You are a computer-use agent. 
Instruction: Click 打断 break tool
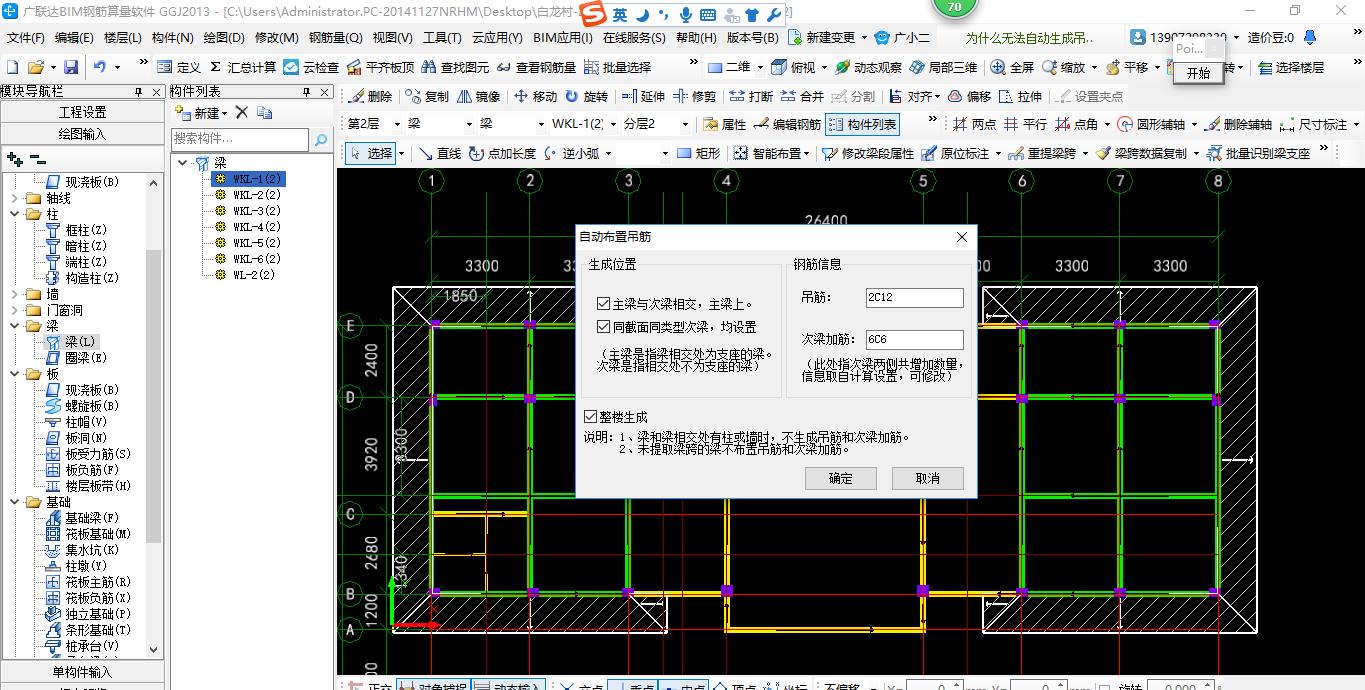tap(750, 96)
